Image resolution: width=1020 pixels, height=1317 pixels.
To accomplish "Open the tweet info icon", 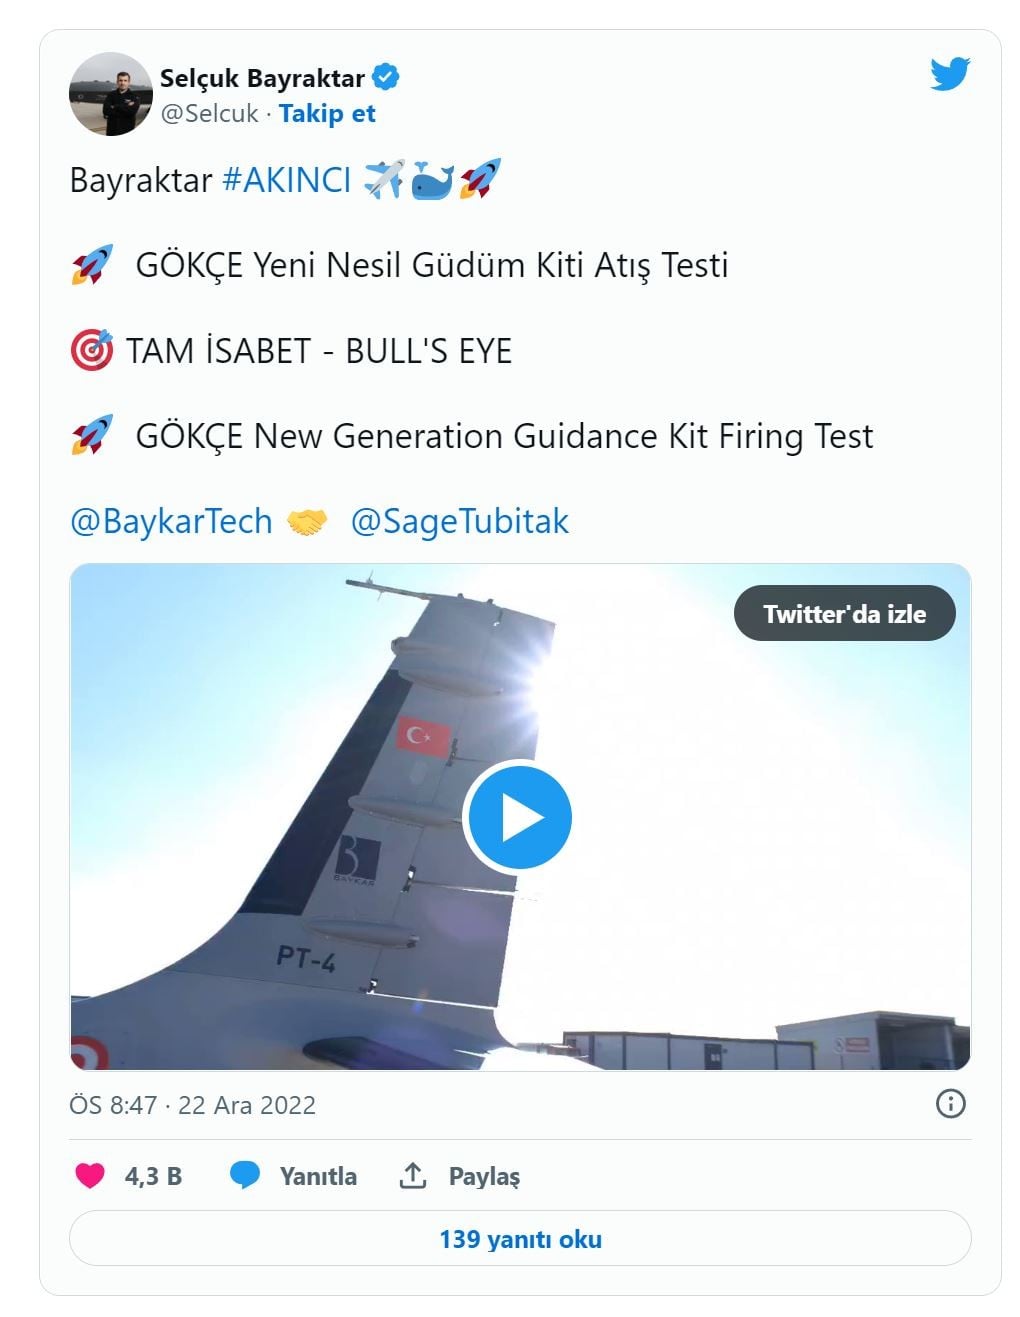I will tap(950, 1104).
